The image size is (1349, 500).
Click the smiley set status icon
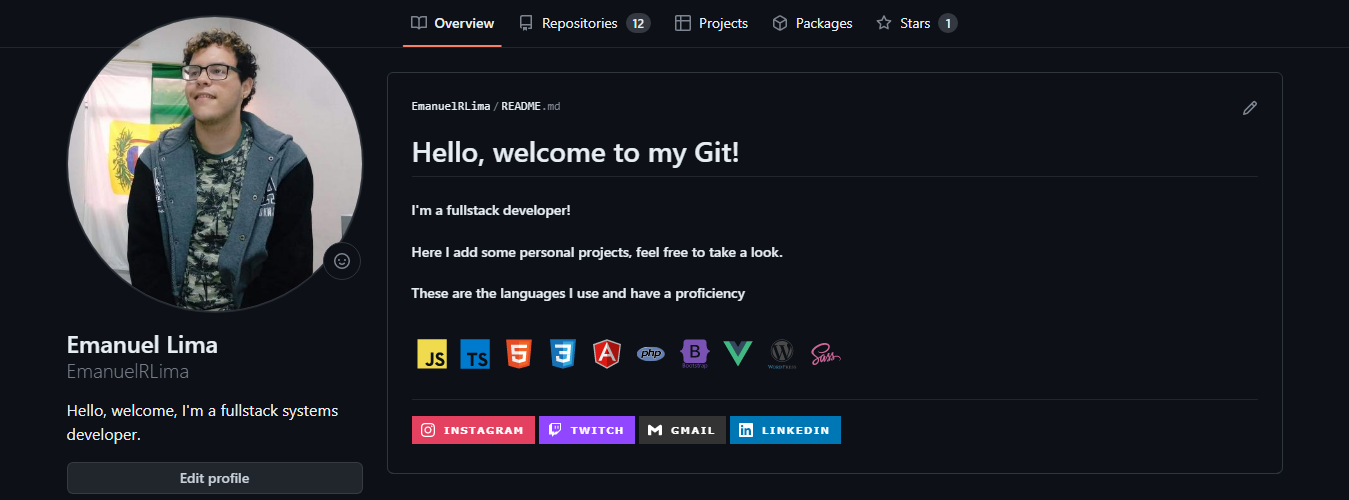coord(342,261)
